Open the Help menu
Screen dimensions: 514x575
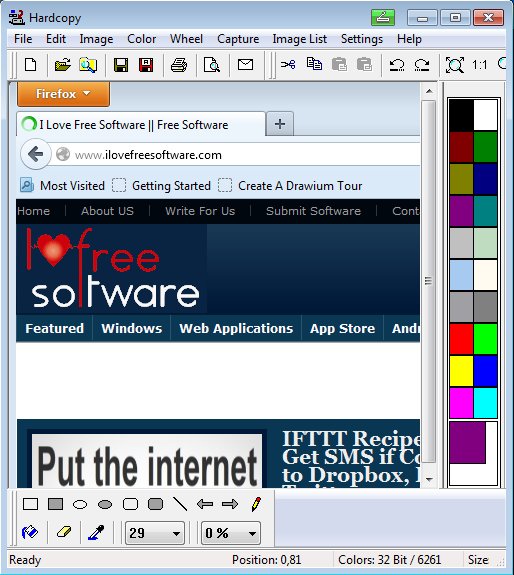tap(409, 39)
